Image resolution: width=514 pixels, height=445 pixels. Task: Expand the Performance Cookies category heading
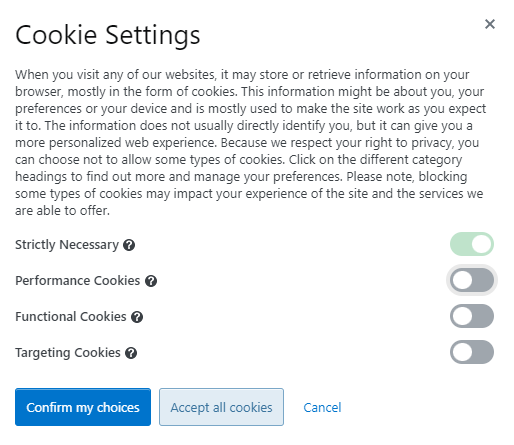coord(78,281)
